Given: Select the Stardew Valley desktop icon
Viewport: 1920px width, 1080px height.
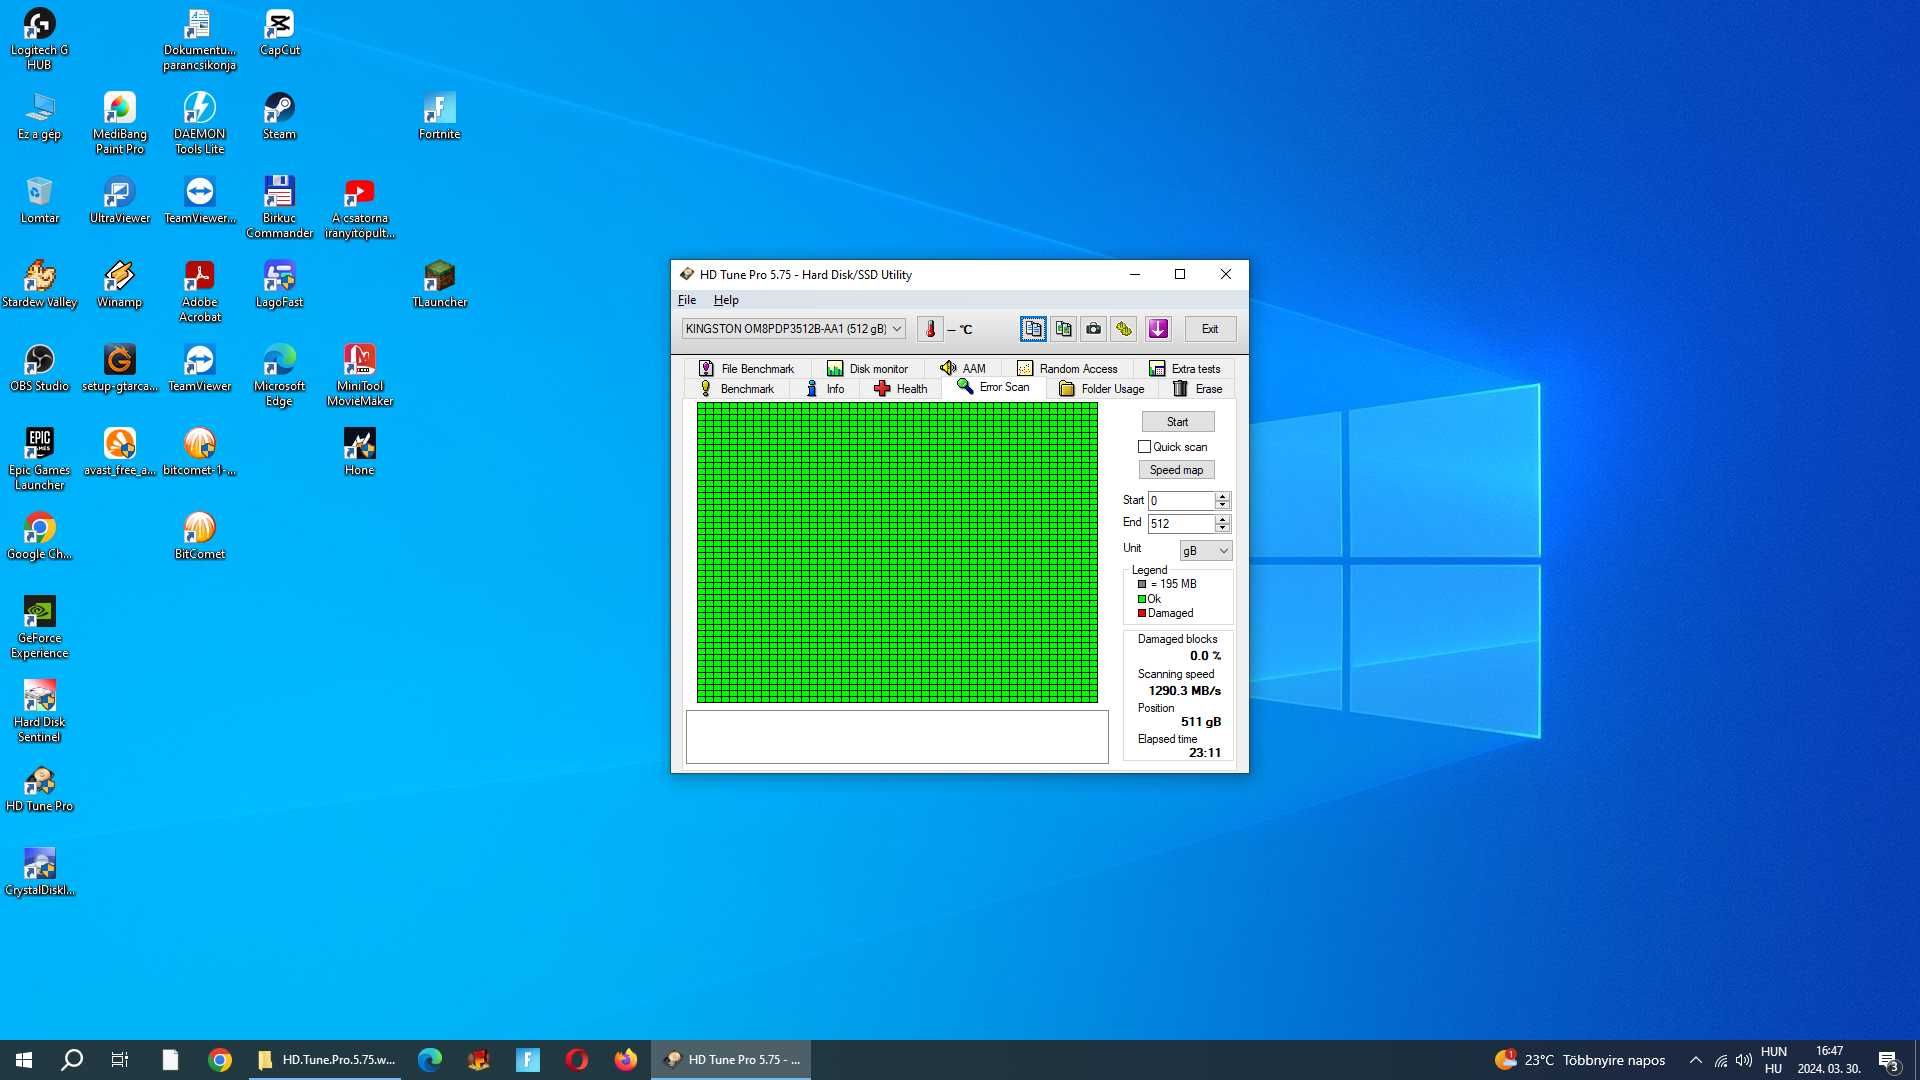Looking at the screenshot, I should tap(39, 284).
